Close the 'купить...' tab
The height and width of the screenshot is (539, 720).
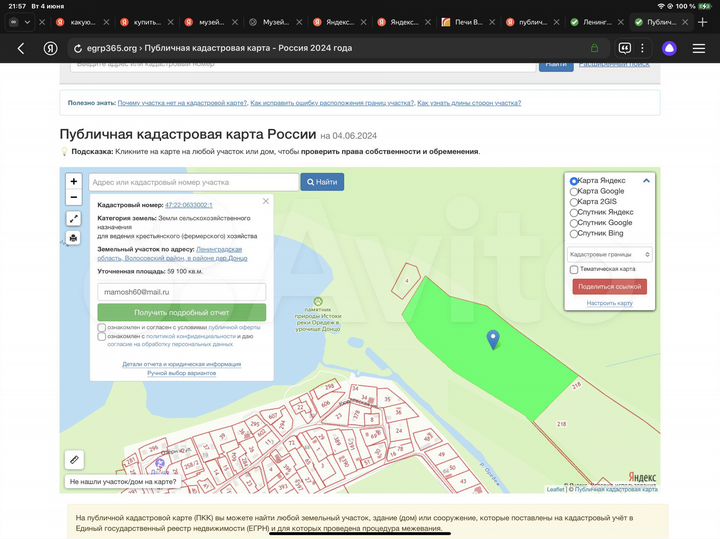coord(171,22)
